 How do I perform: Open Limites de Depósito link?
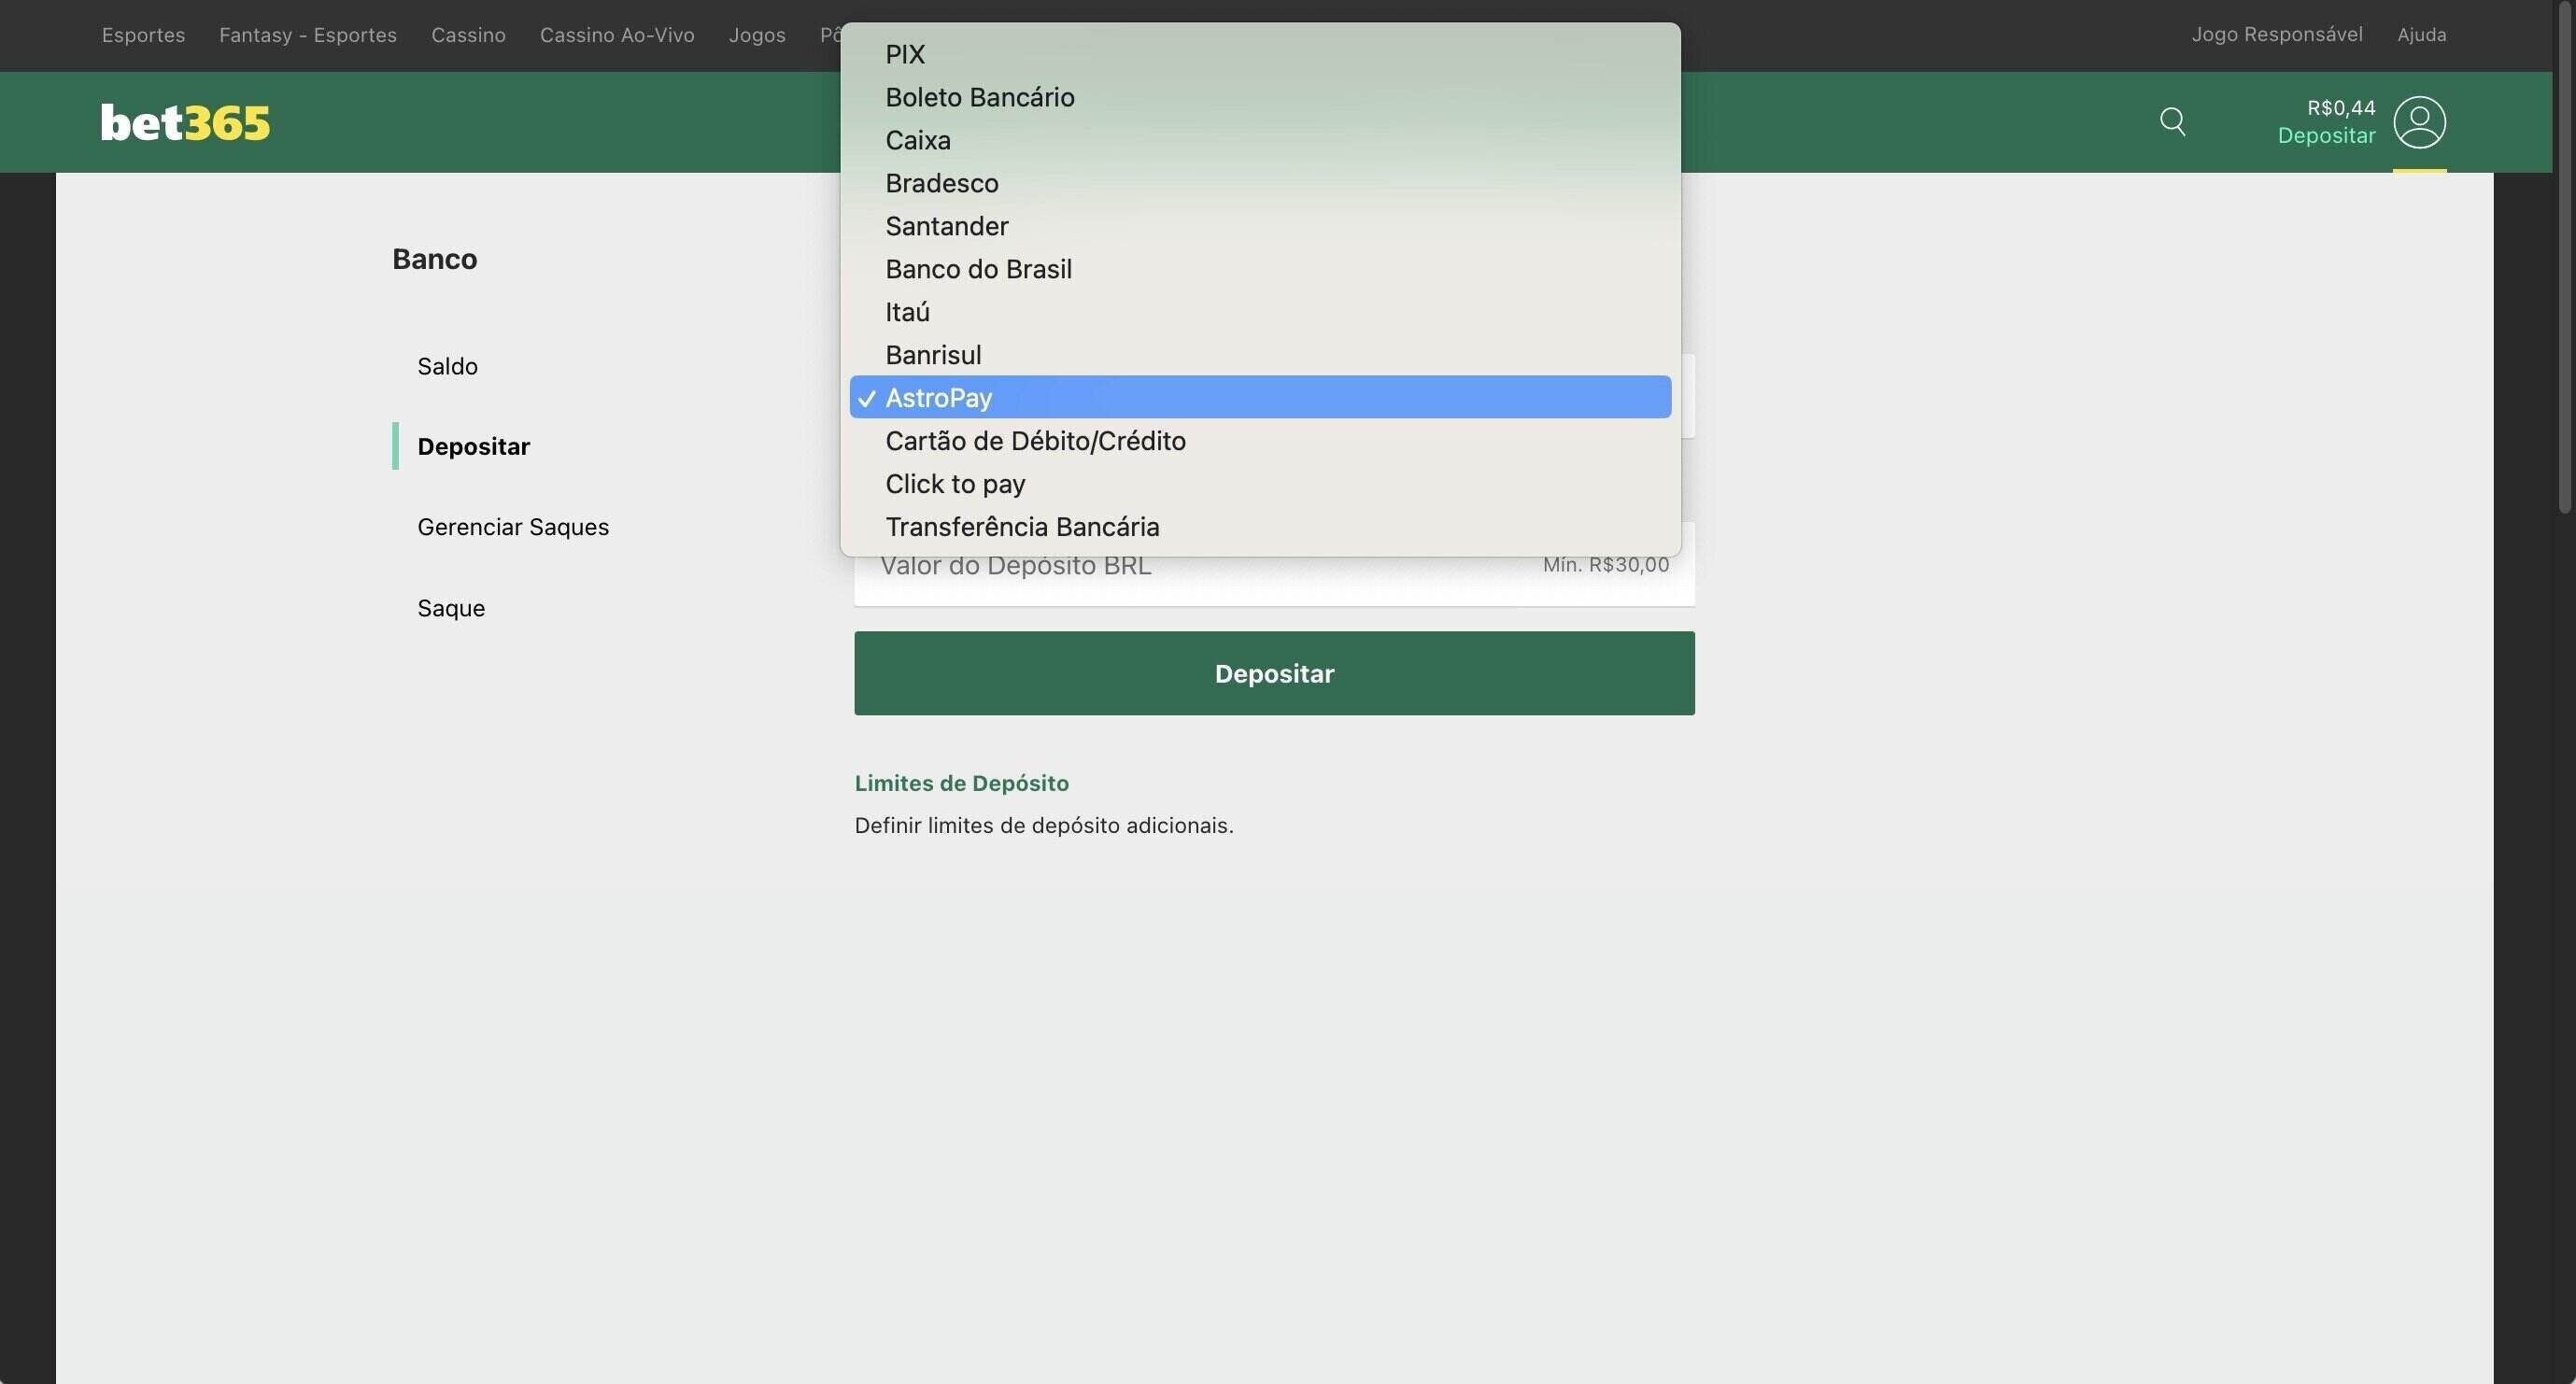pyautogui.click(x=961, y=783)
